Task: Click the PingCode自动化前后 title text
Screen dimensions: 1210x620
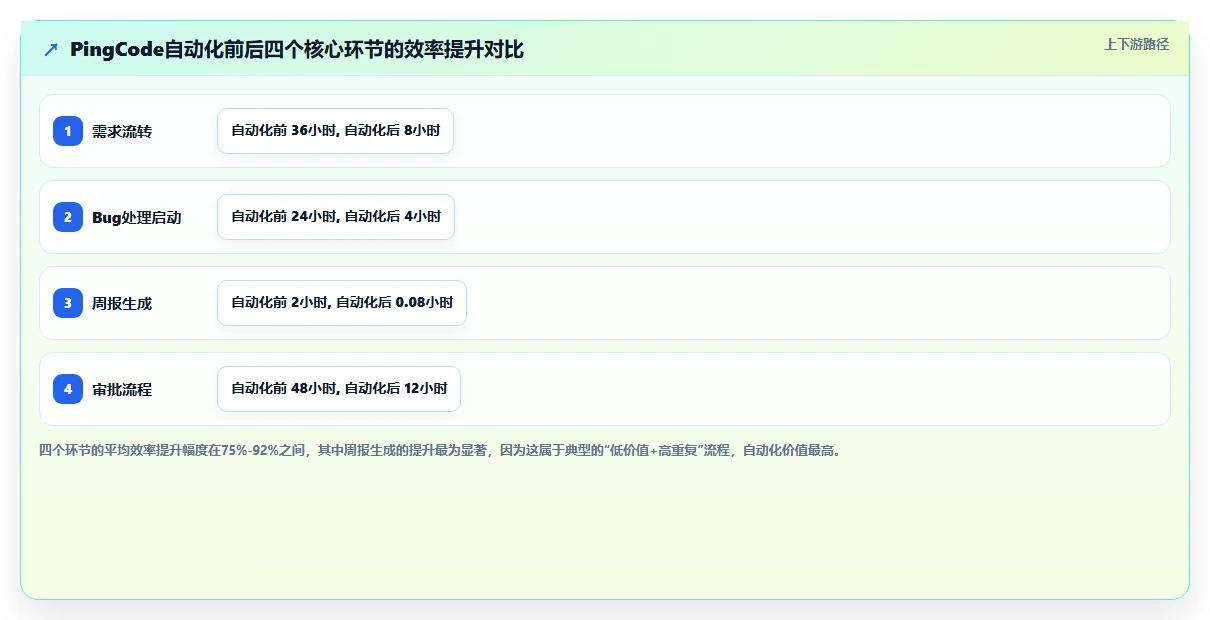Action: [297, 50]
